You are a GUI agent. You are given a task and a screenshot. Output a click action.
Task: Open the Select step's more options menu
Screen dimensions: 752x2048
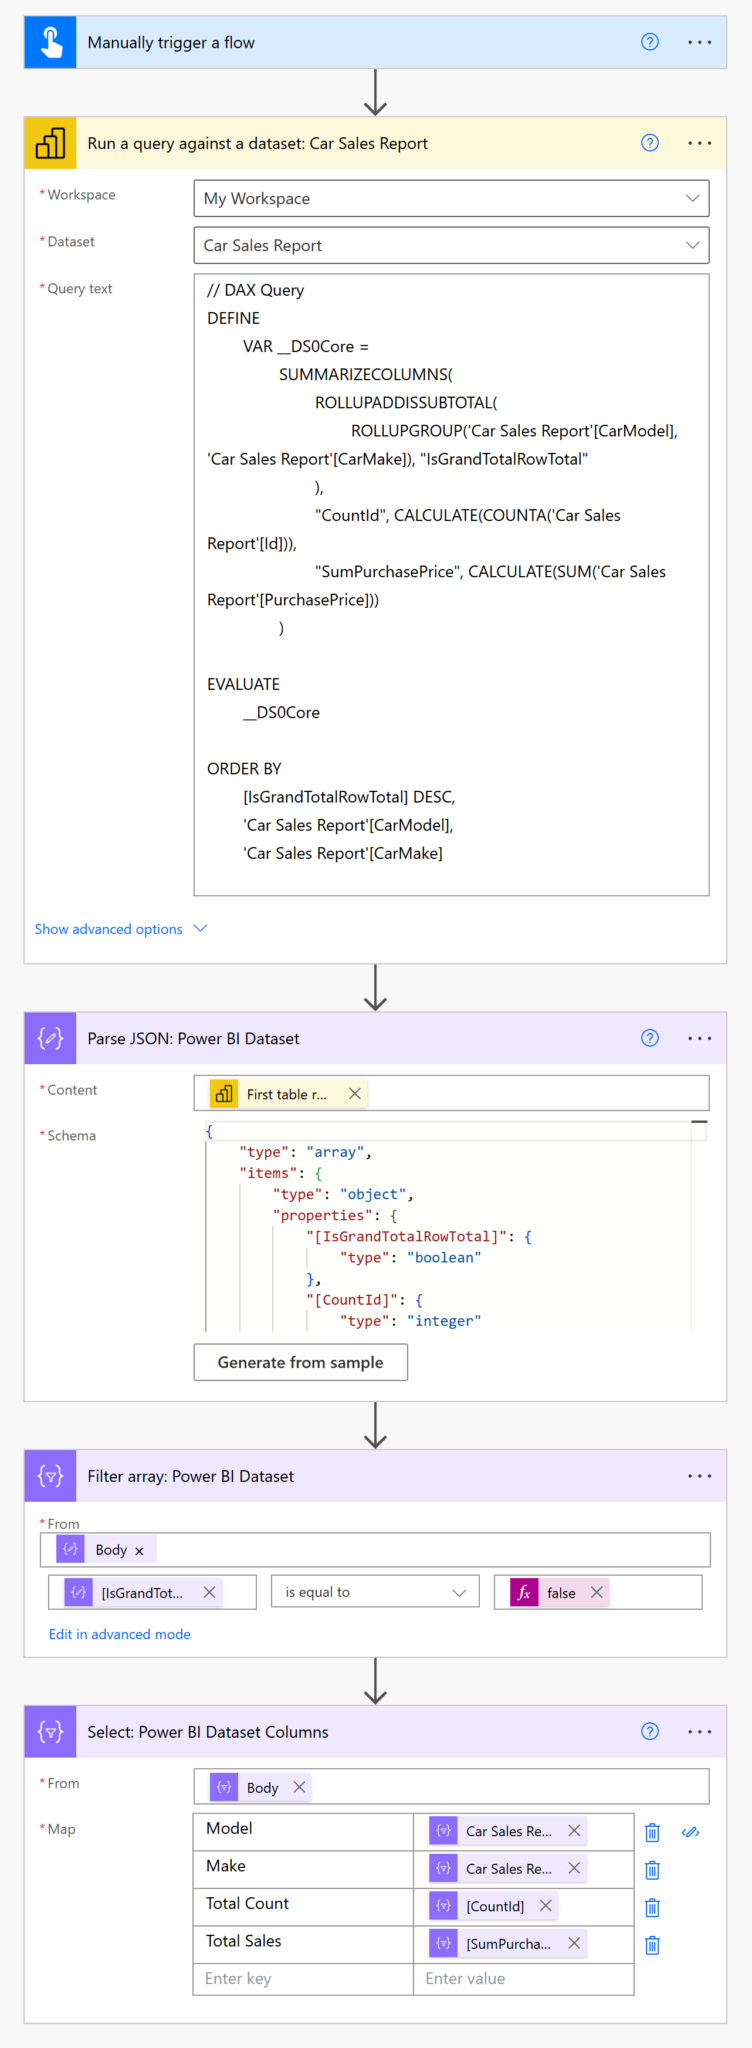point(699,1731)
